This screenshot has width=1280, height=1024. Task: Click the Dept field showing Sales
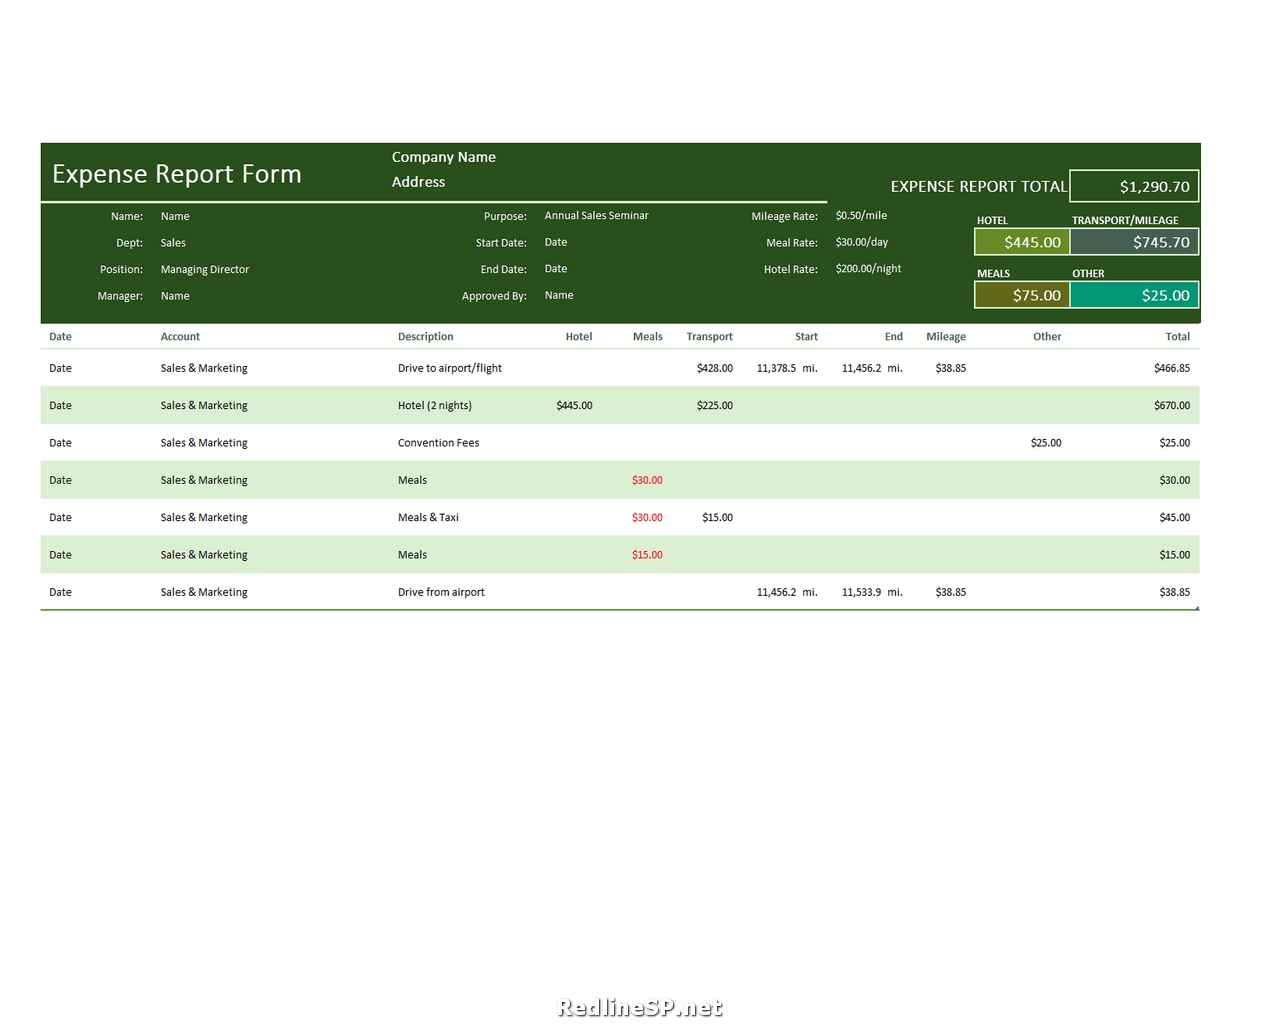coord(173,242)
